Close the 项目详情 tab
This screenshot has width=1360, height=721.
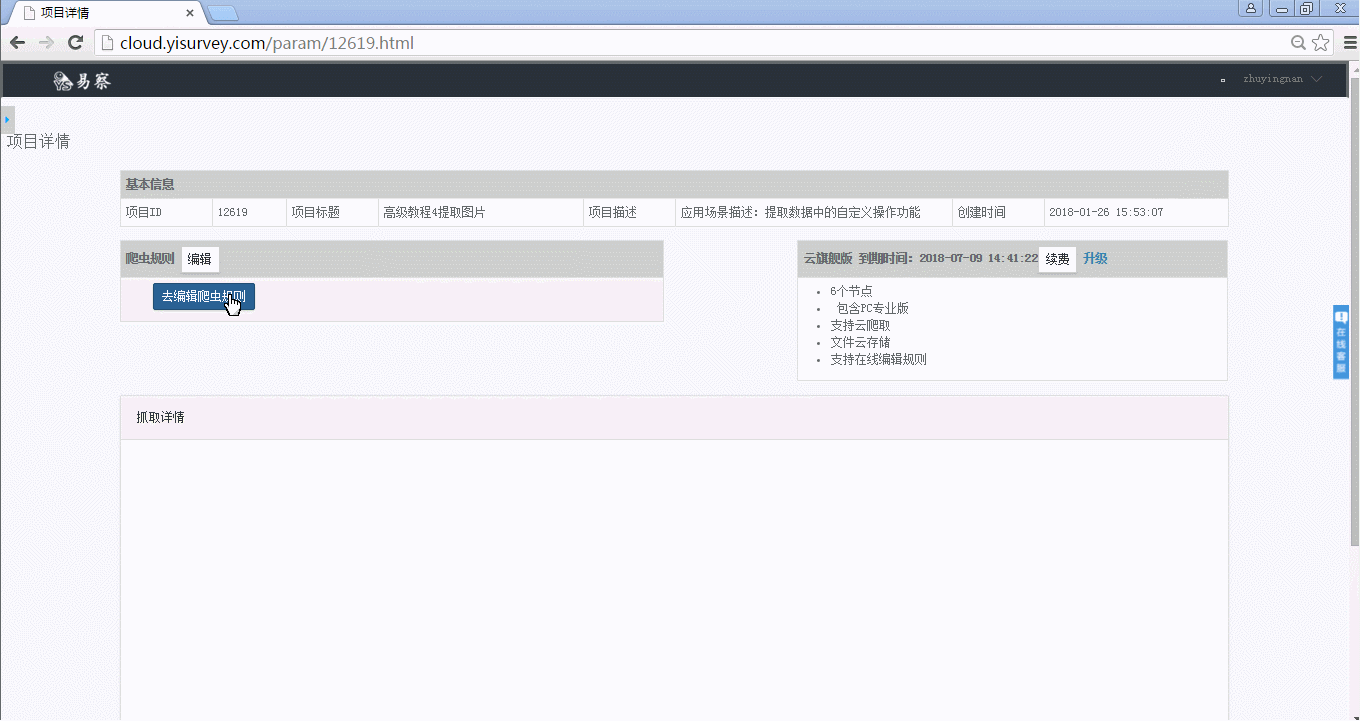[190, 13]
